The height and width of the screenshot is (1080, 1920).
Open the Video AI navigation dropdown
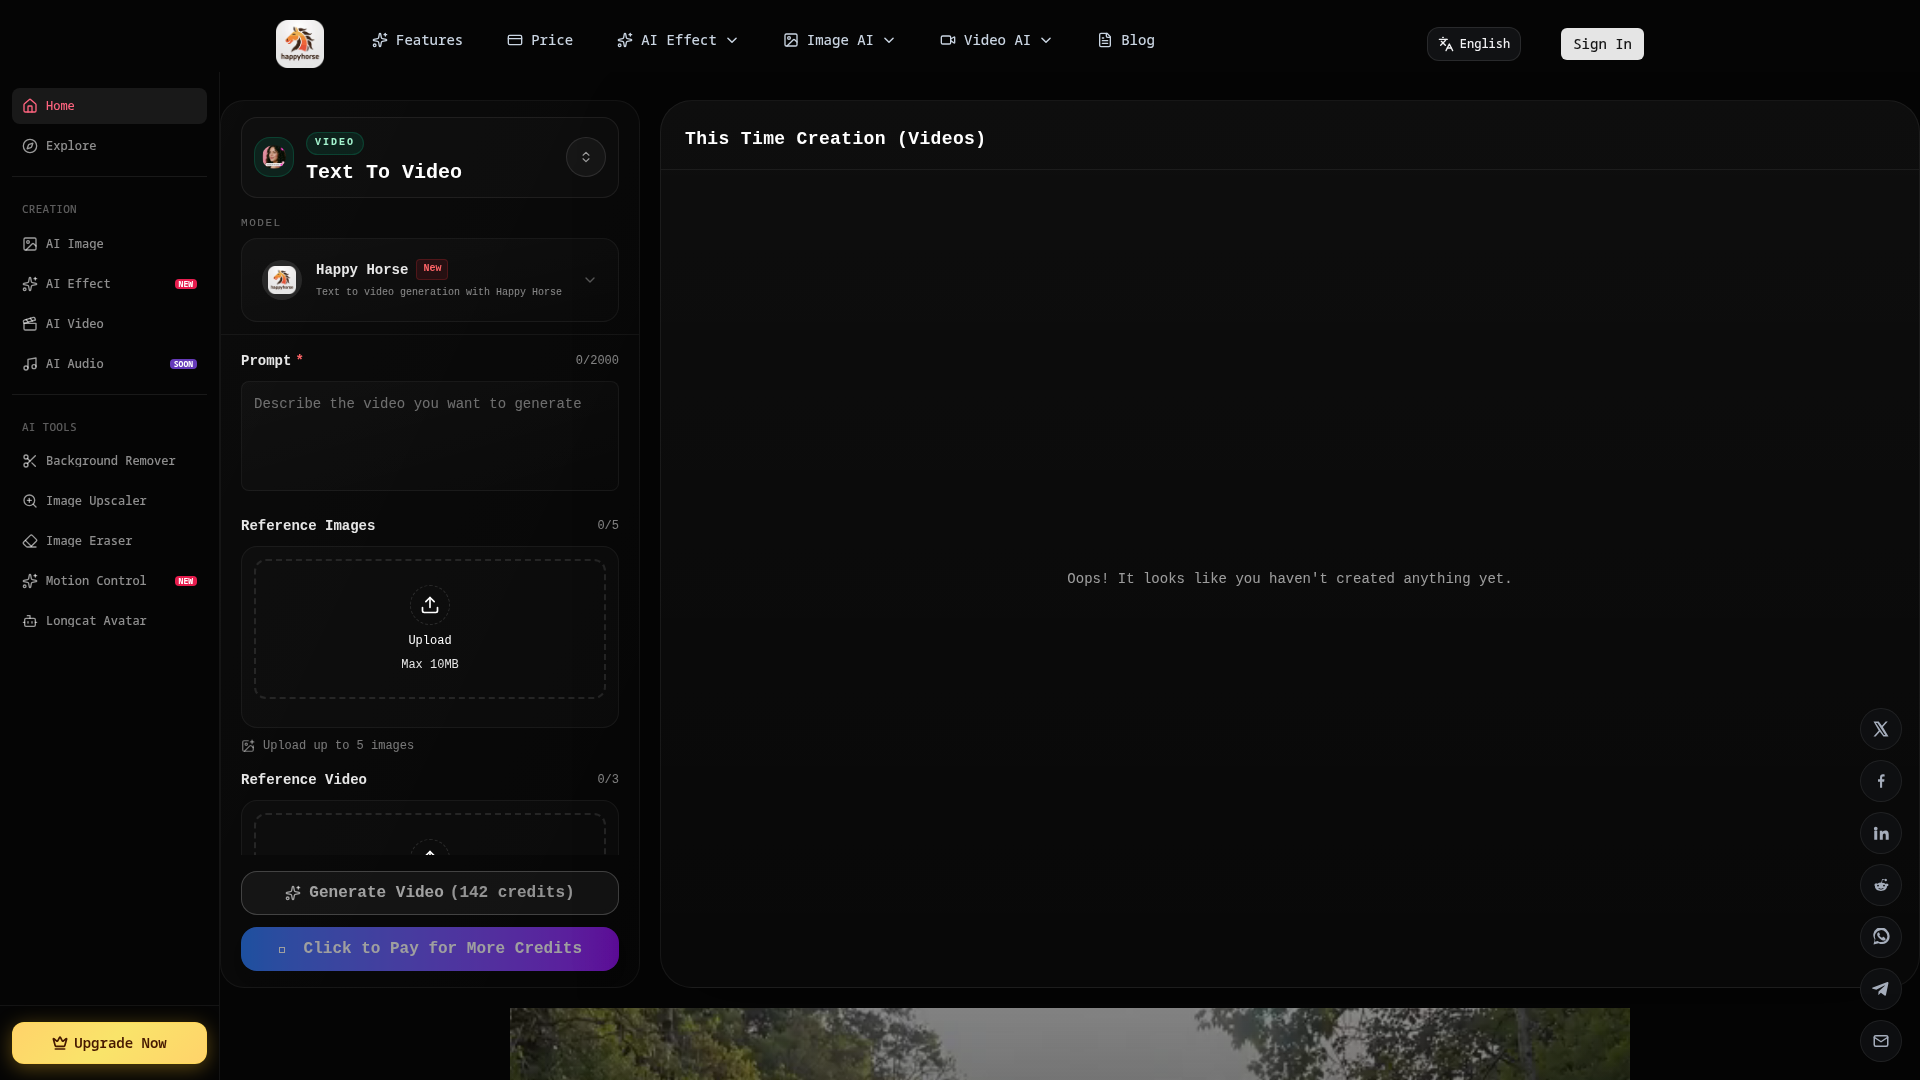point(996,40)
